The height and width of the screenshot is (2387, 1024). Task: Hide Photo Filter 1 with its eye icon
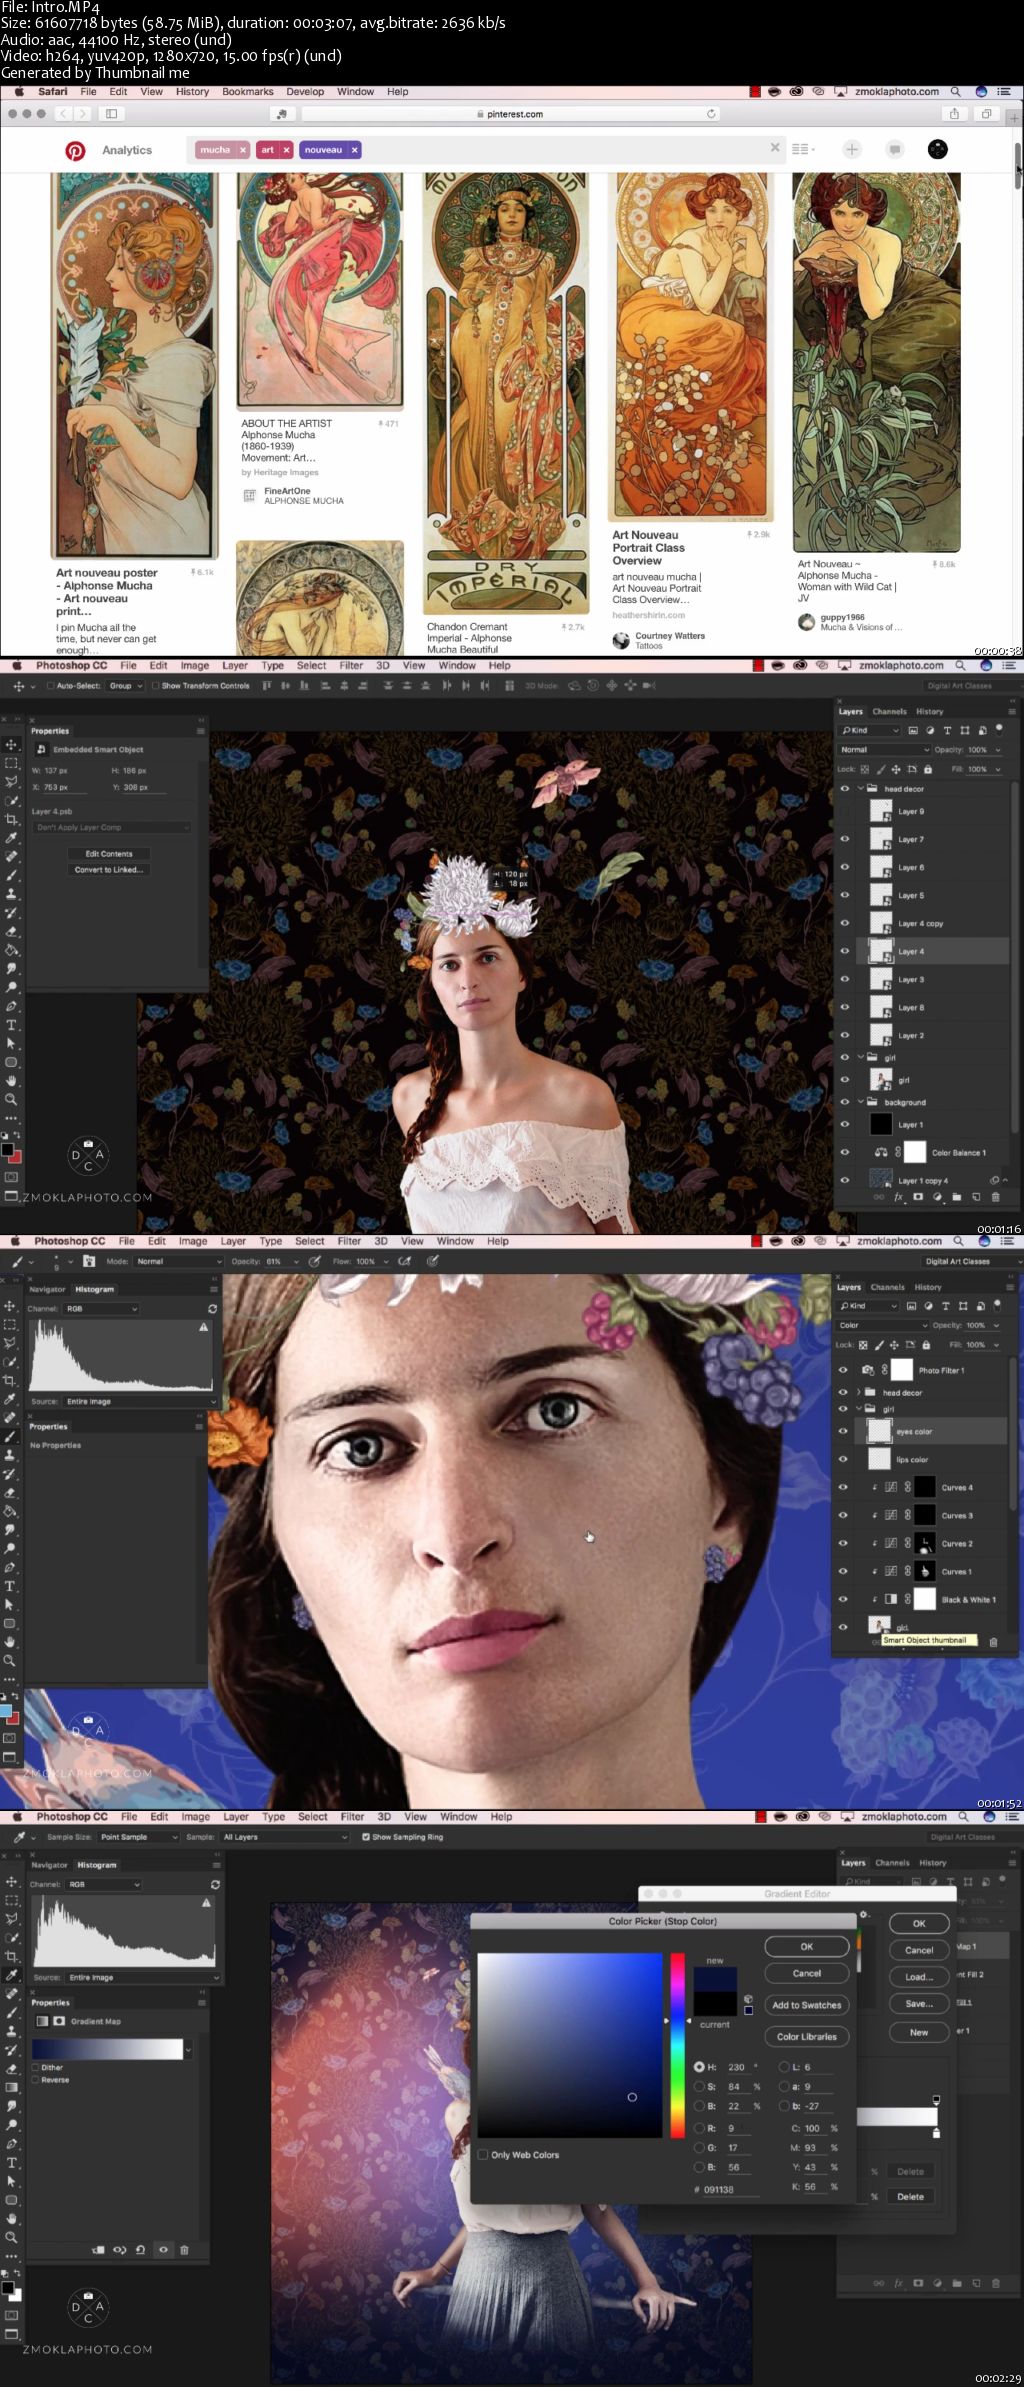click(843, 1370)
